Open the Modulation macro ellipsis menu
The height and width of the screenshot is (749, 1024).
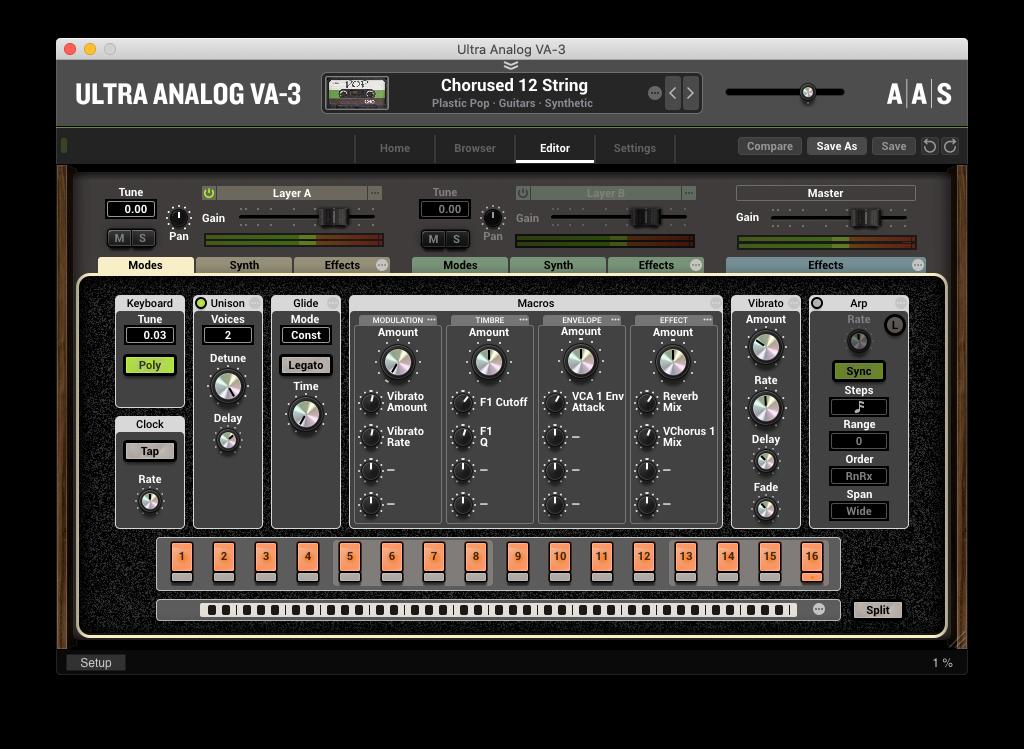pyautogui.click(x=432, y=320)
